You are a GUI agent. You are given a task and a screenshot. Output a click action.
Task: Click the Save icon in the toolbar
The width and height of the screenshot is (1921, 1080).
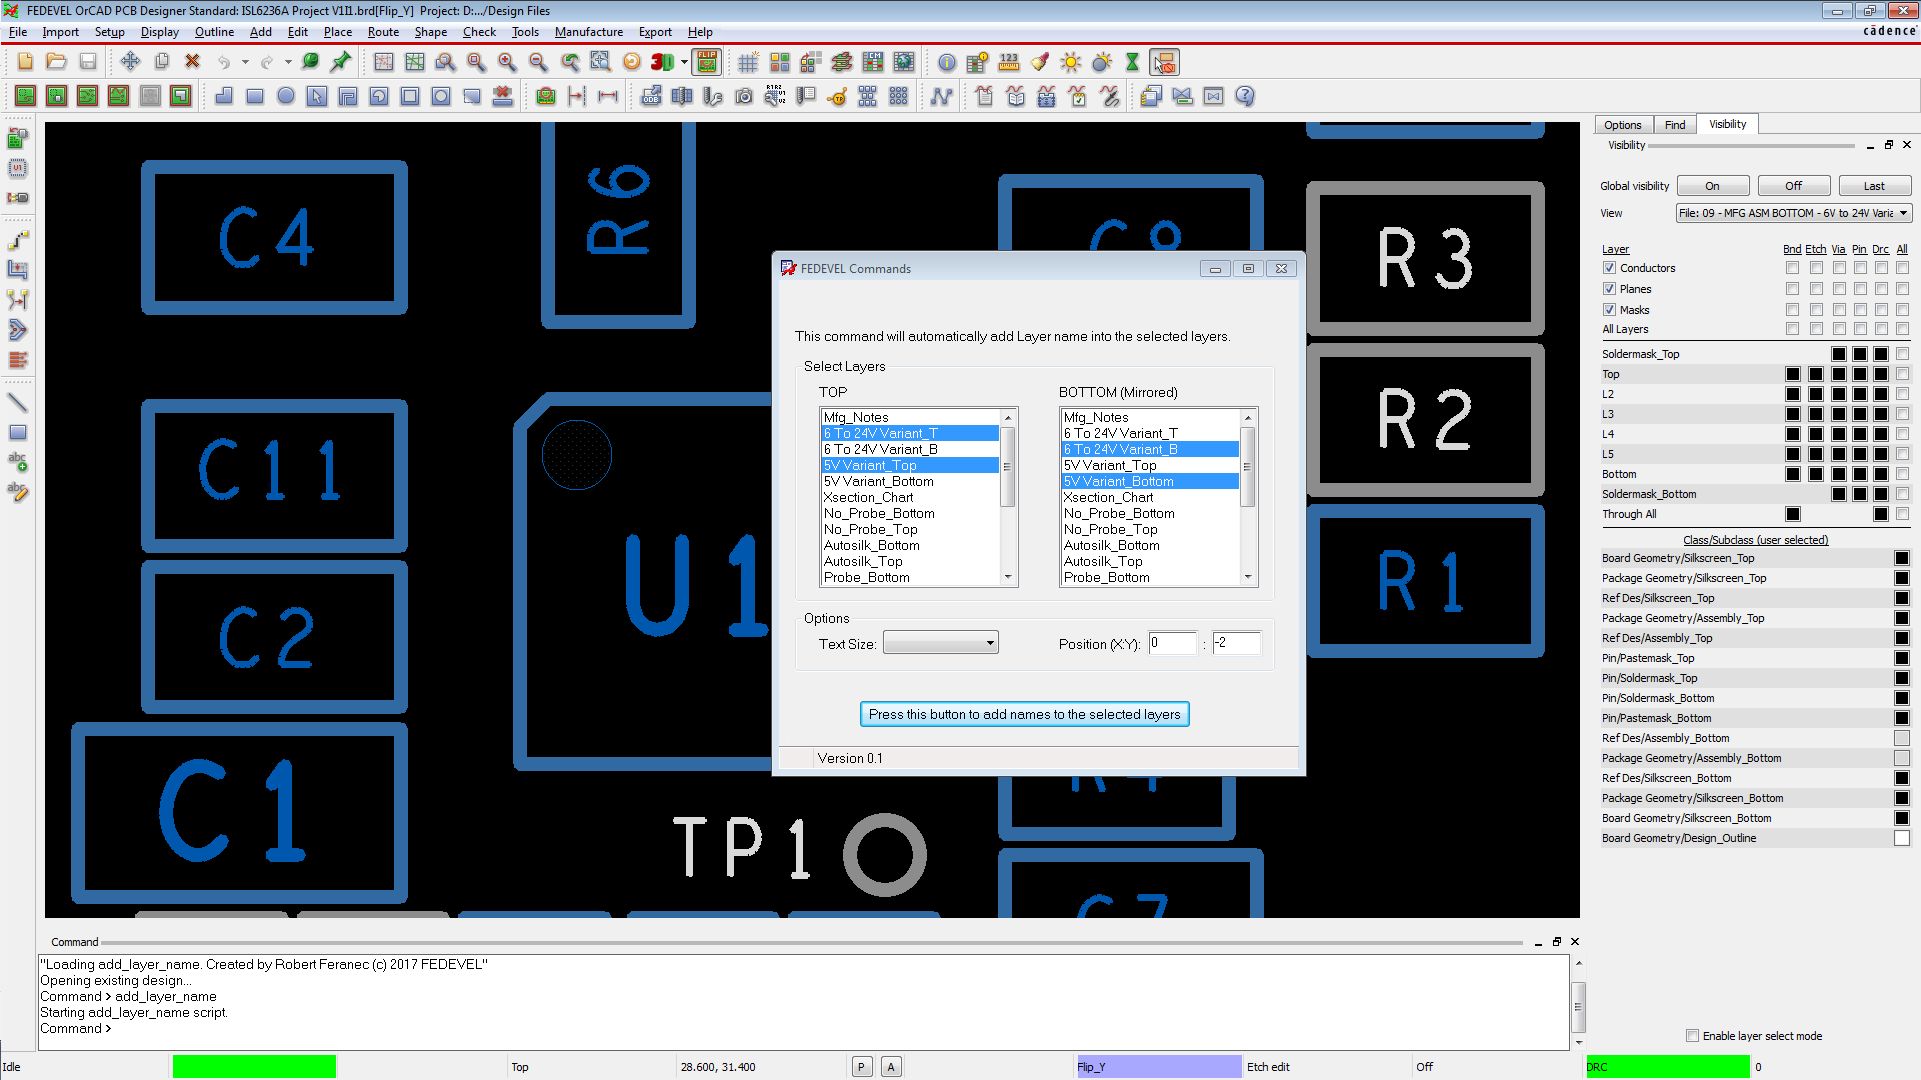[89, 62]
